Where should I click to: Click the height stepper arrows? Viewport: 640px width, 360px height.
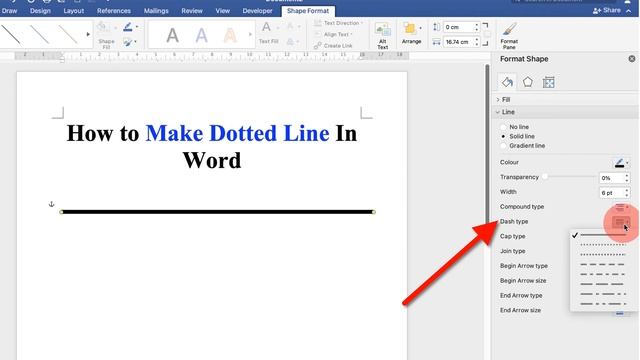[x=476, y=27]
